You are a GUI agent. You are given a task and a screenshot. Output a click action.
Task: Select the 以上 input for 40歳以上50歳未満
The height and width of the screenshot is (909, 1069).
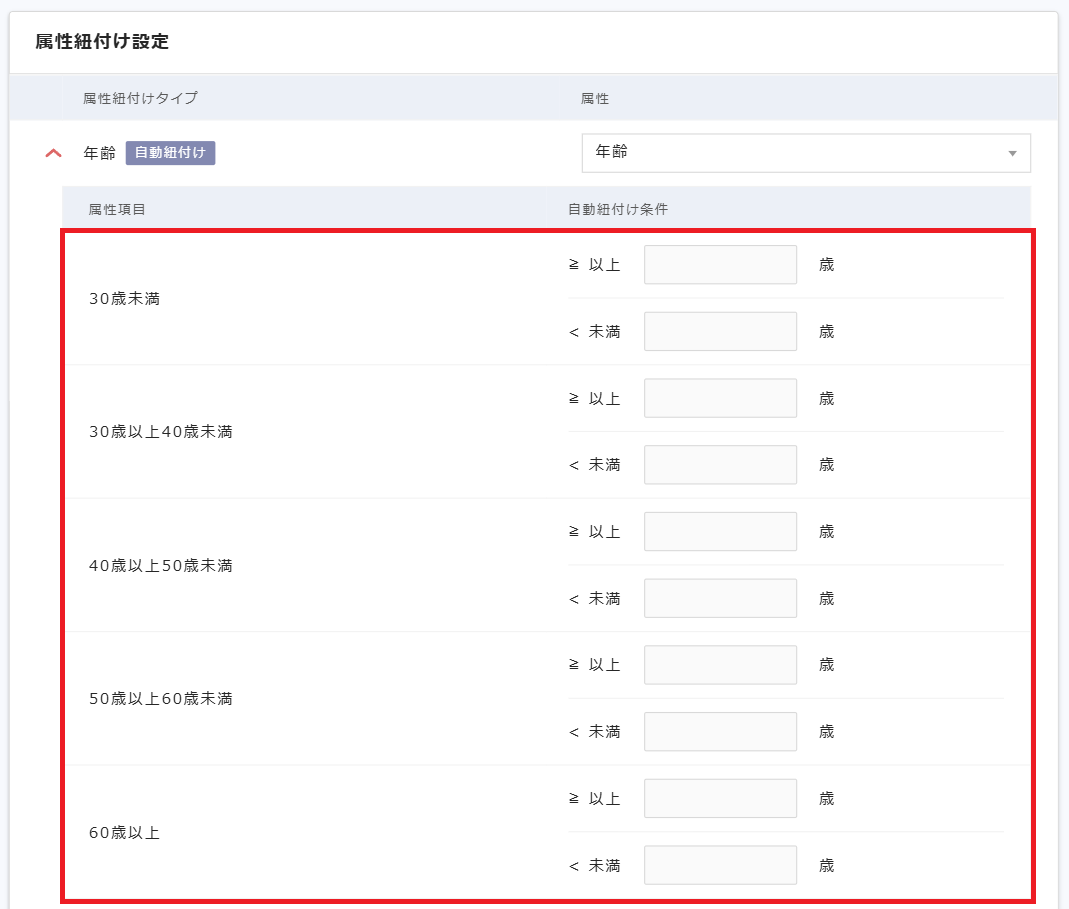720,532
